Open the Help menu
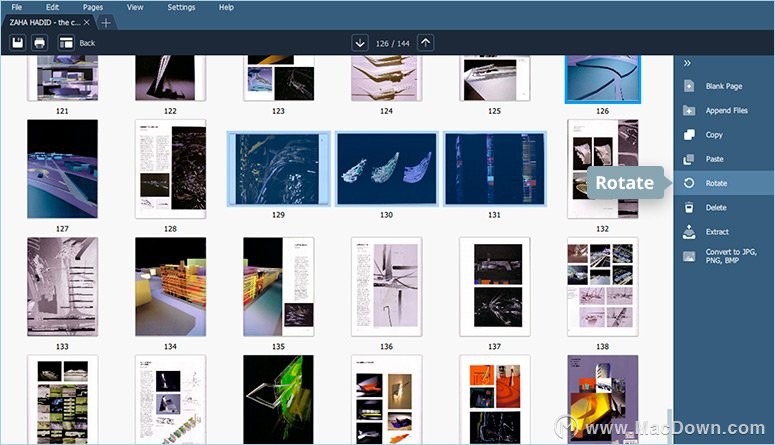The height and width of the screenshot is (445, 775). pos(226,7)
